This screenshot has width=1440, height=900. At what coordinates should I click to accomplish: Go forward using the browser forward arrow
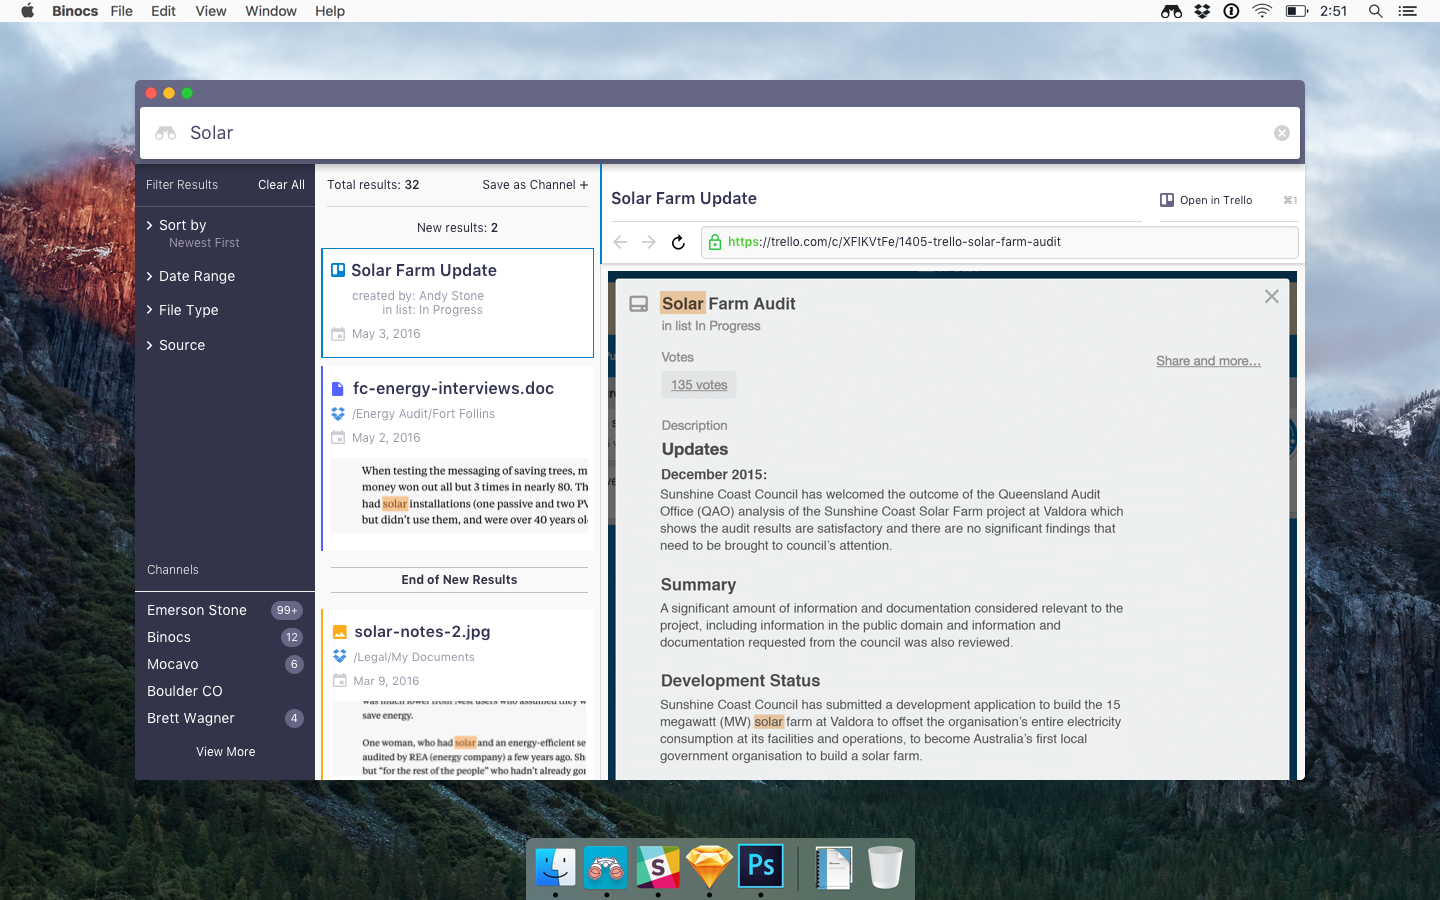click(x=649, y=242)
